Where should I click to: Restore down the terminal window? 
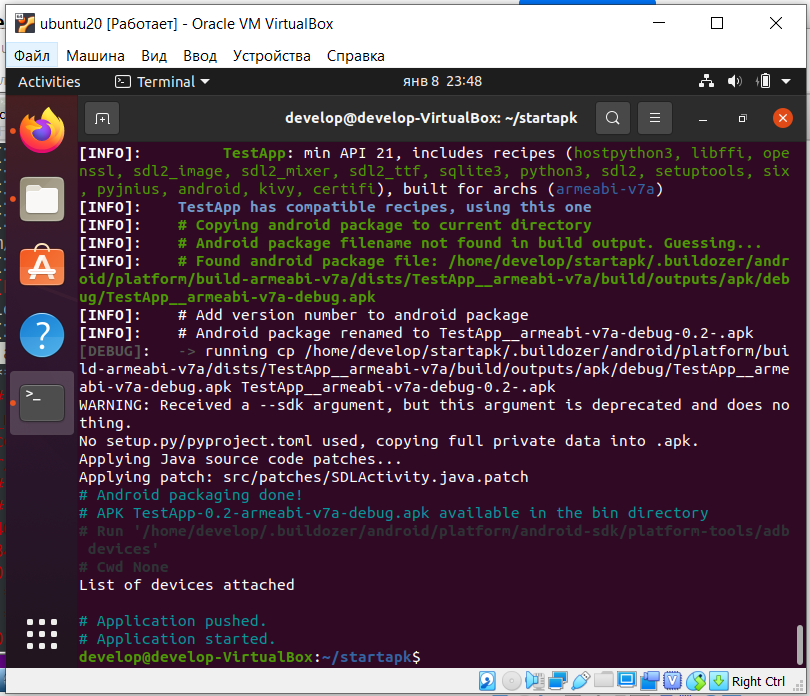pos(743,118)
